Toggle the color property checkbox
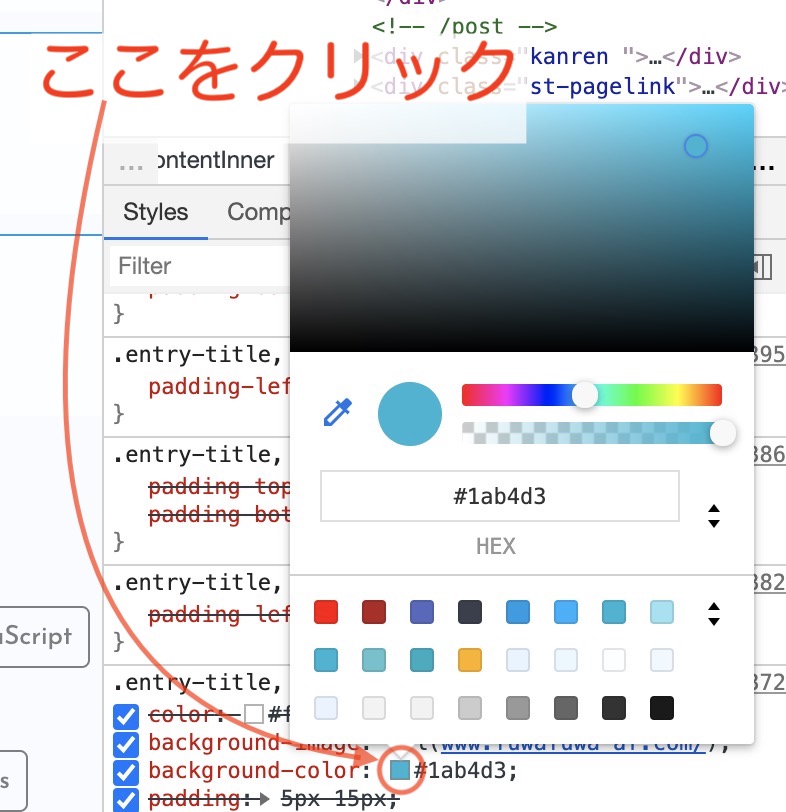 pyautogui.click(x=126, y=717)
